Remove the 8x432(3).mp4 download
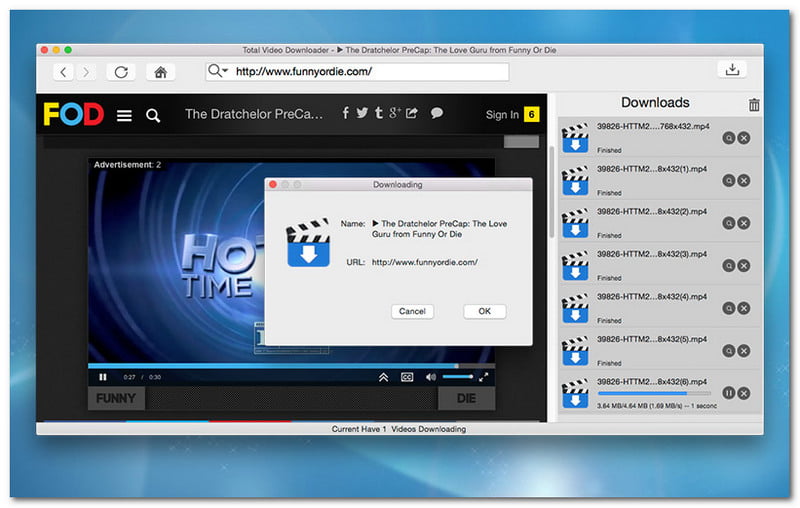This screenshot has width=800, height=508. [744, 266]
